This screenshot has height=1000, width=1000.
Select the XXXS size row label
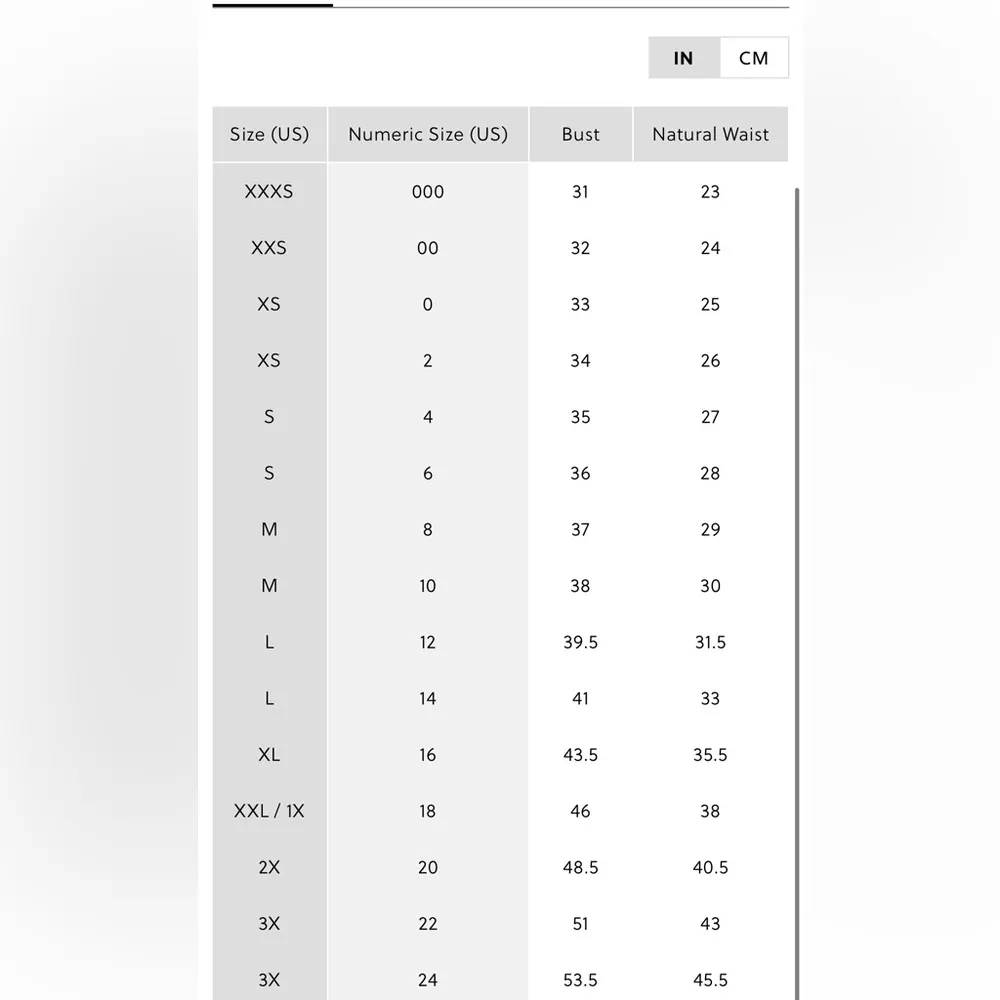[269, 191]
